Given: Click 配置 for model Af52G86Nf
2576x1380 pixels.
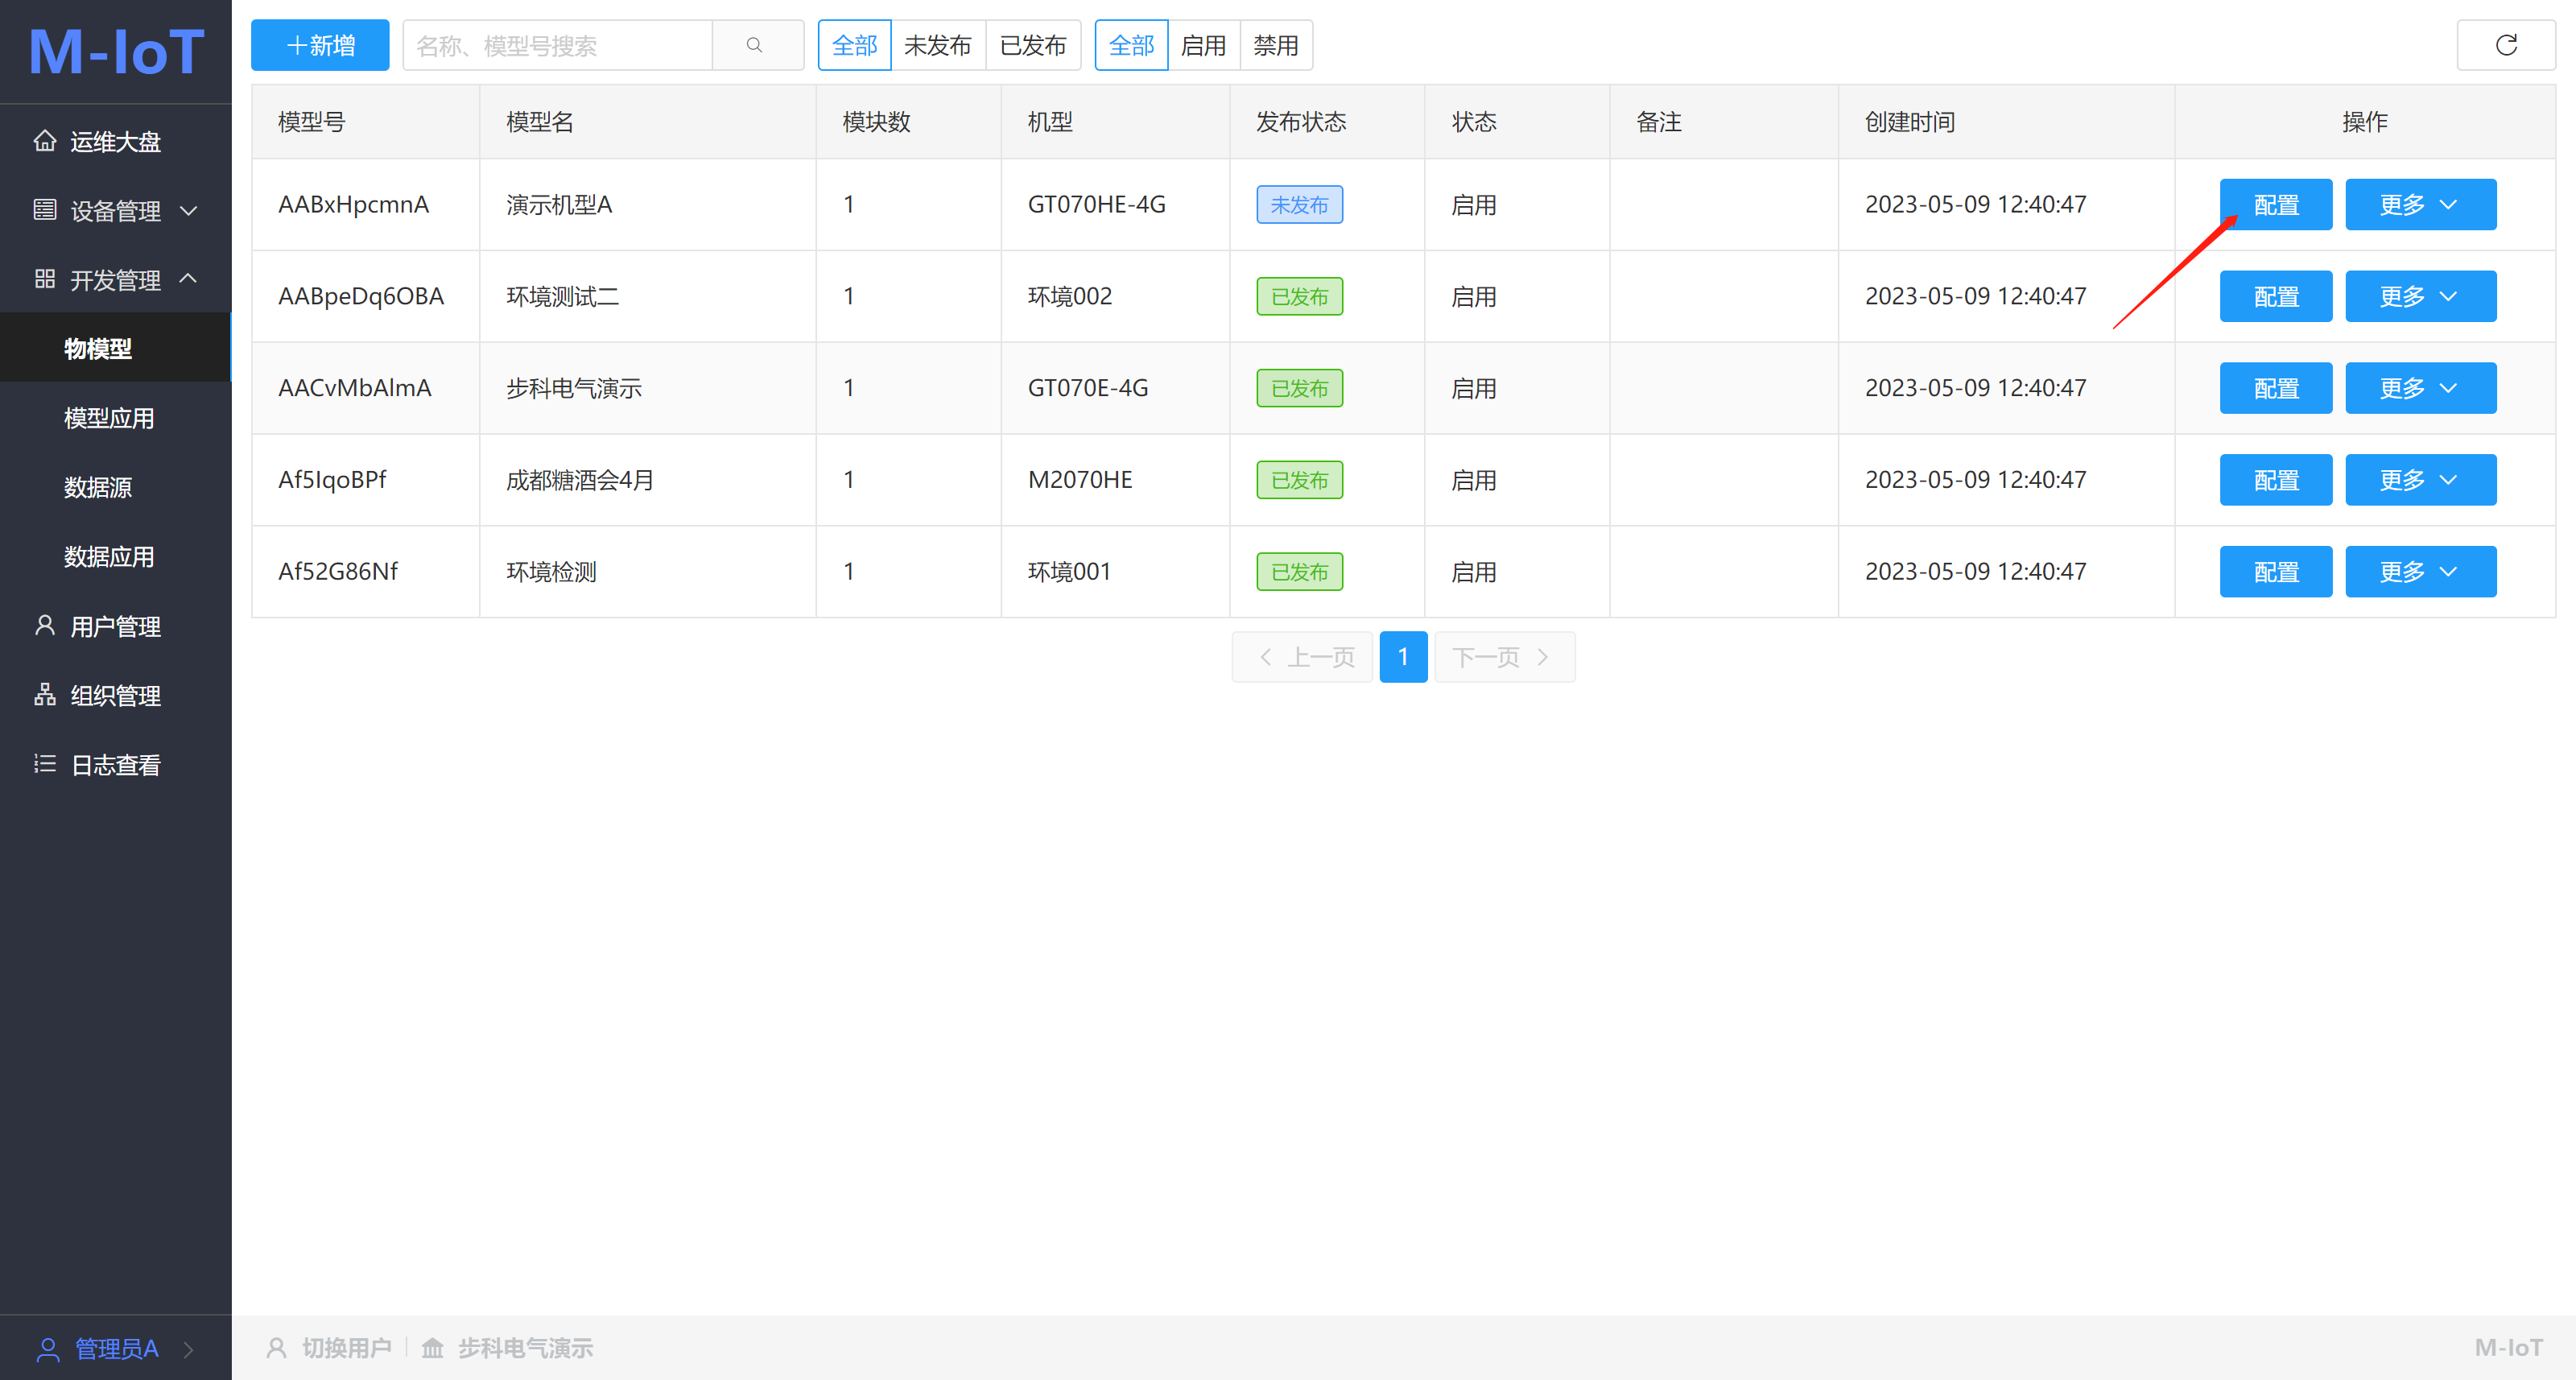Looking at the screenshot, I should point(2276,571).
